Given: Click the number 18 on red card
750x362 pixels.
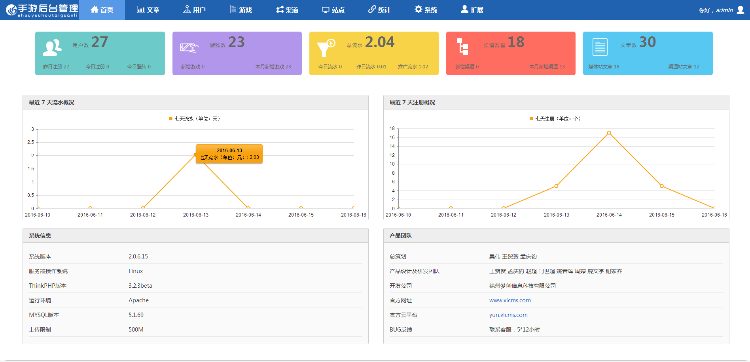Looking at the screenshot, I should pyautogui.click(x=516, y=42).
